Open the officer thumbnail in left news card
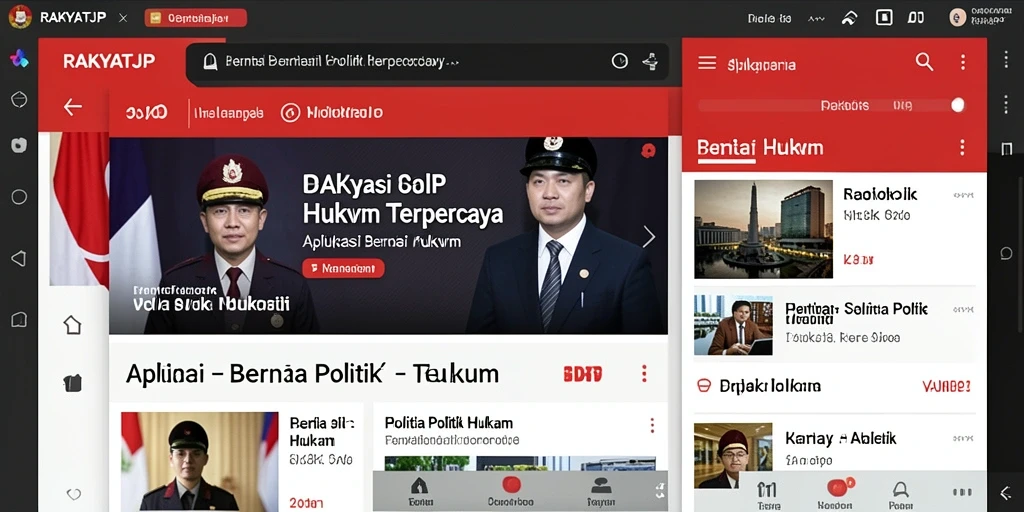Screen dimensions: 1024x512 pos(200,461)
